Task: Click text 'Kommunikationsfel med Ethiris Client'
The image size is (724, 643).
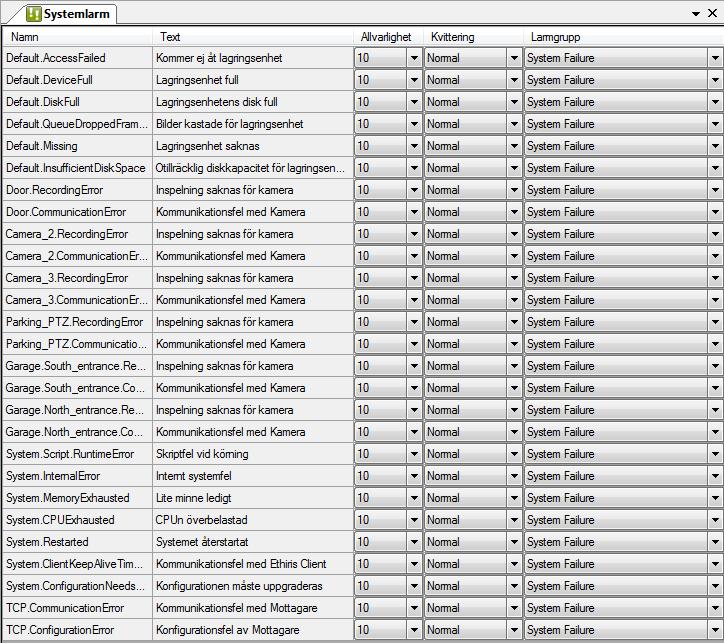Action: pos(241,564)
